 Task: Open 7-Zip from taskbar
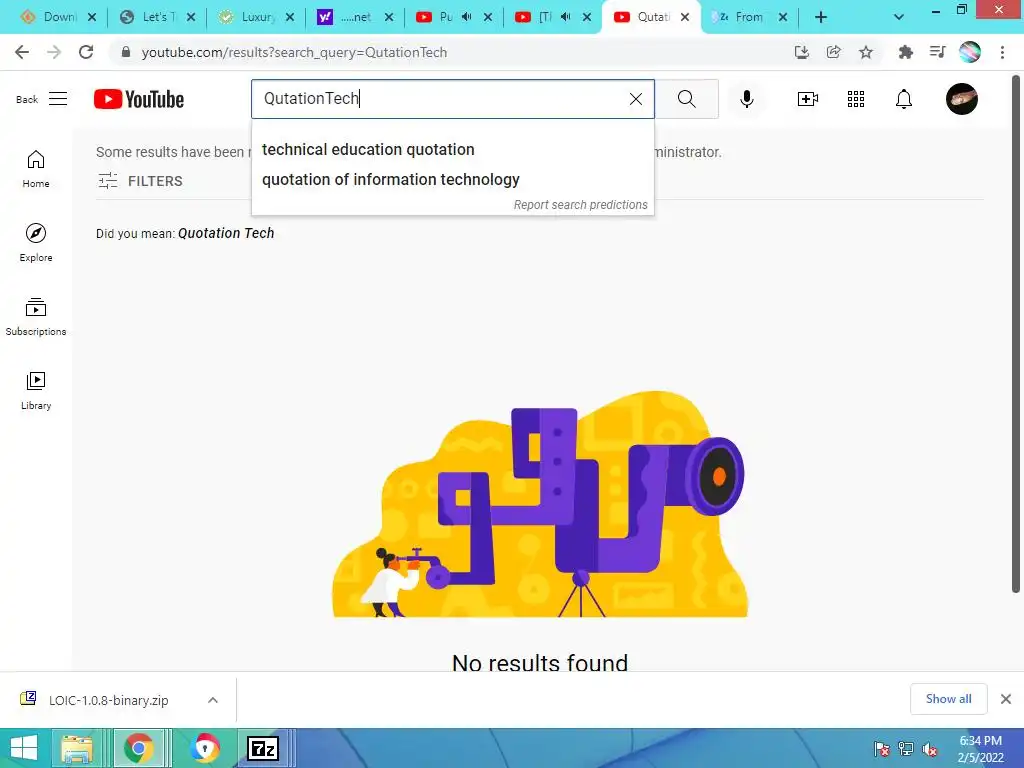[x=263, y=748]
